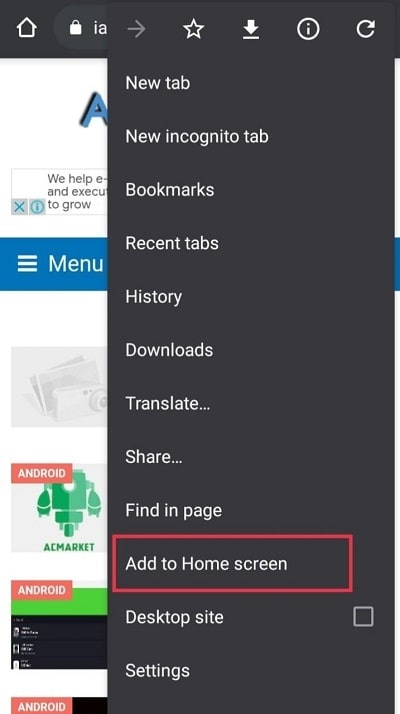Viewport: 400px width, 714px height.
Task: Select New incognito tab
Action: click(251, 137)
